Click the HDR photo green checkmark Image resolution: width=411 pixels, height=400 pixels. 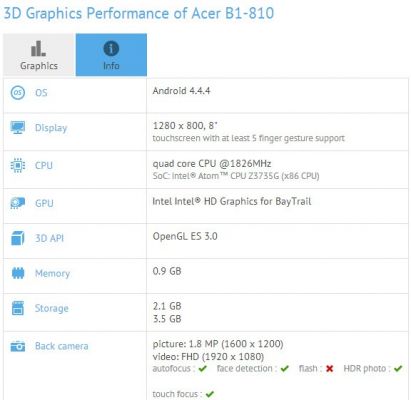[x=398, y=369]
